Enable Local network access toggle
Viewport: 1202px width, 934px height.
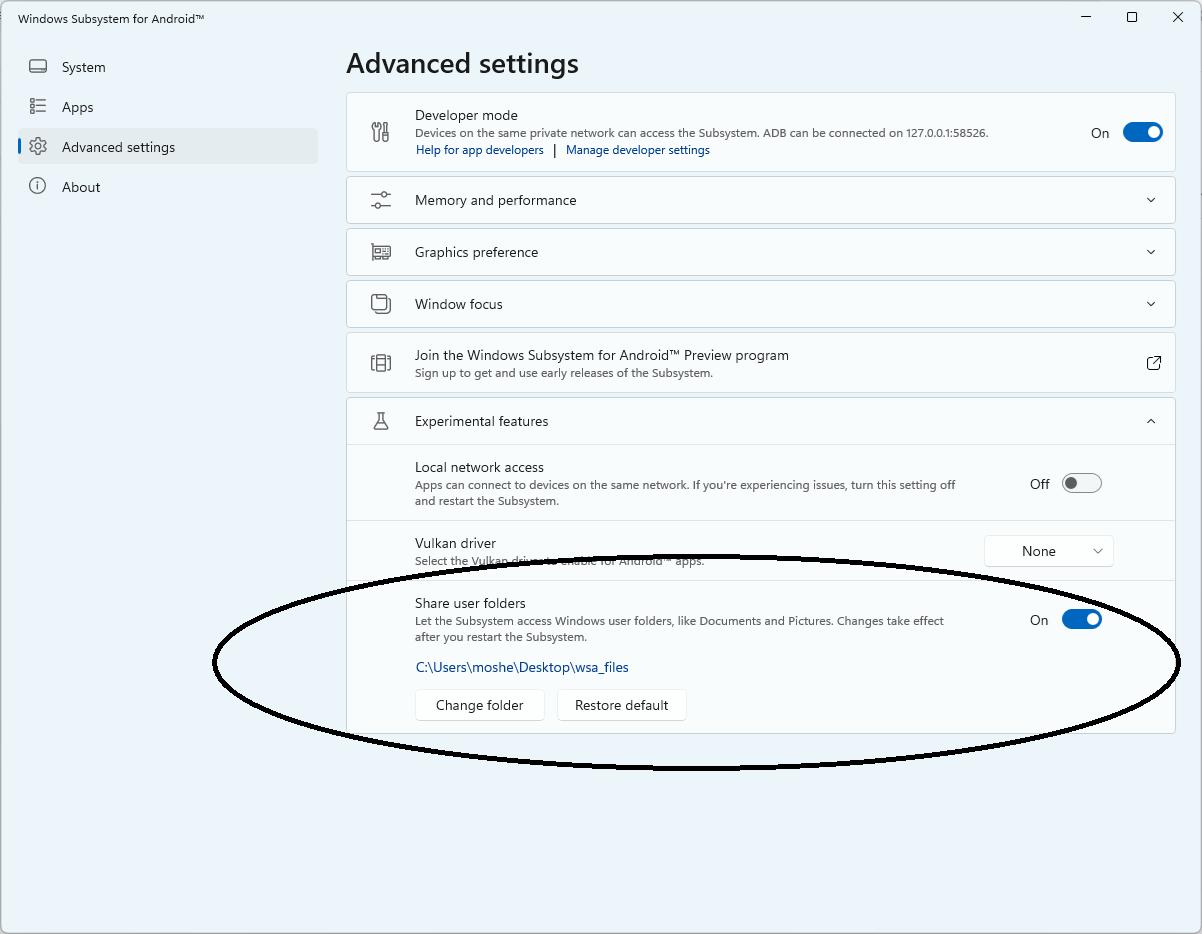point(1081,483)
